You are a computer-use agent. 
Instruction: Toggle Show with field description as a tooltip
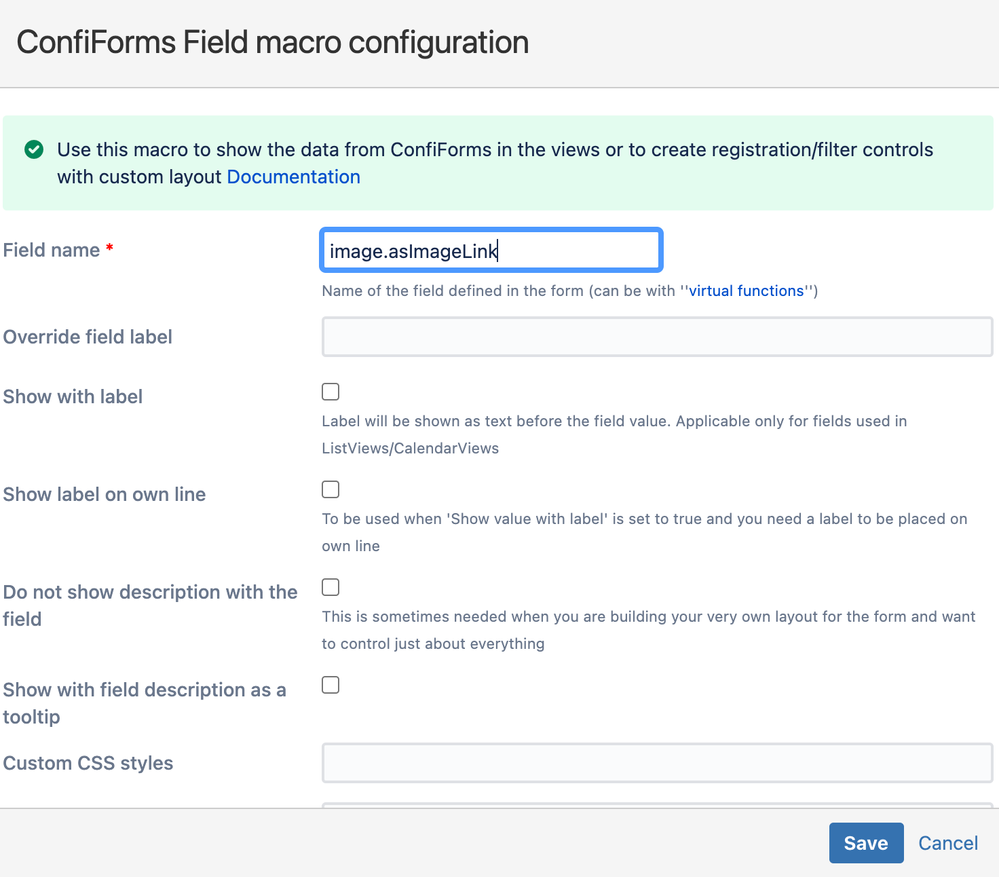331,685
